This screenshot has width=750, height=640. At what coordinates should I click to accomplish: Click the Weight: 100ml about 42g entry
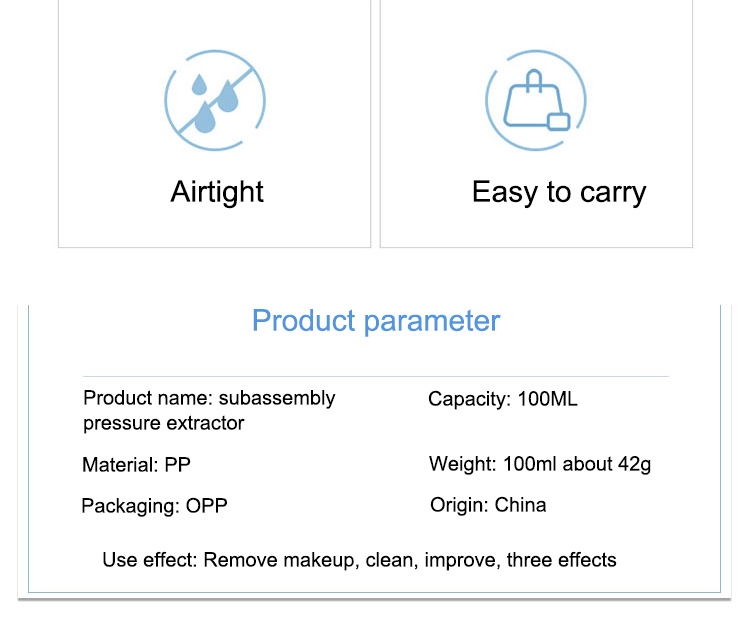540,464
